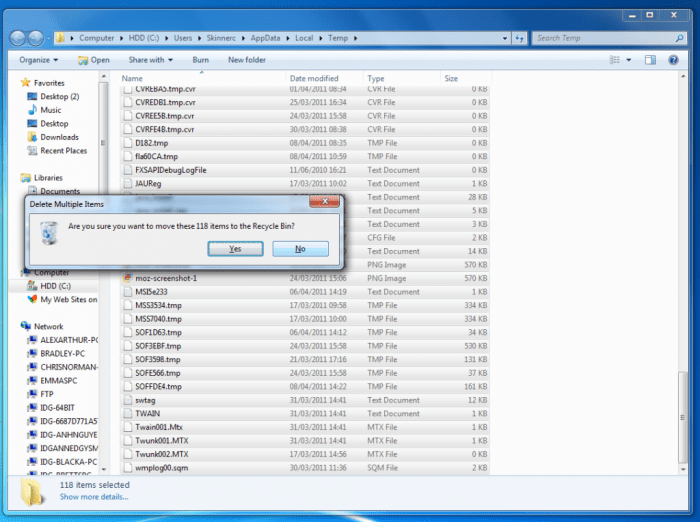Expand the arrow after Temp in breadcrumb
This screenshot has height=522, width=700.
pos(355,38)
